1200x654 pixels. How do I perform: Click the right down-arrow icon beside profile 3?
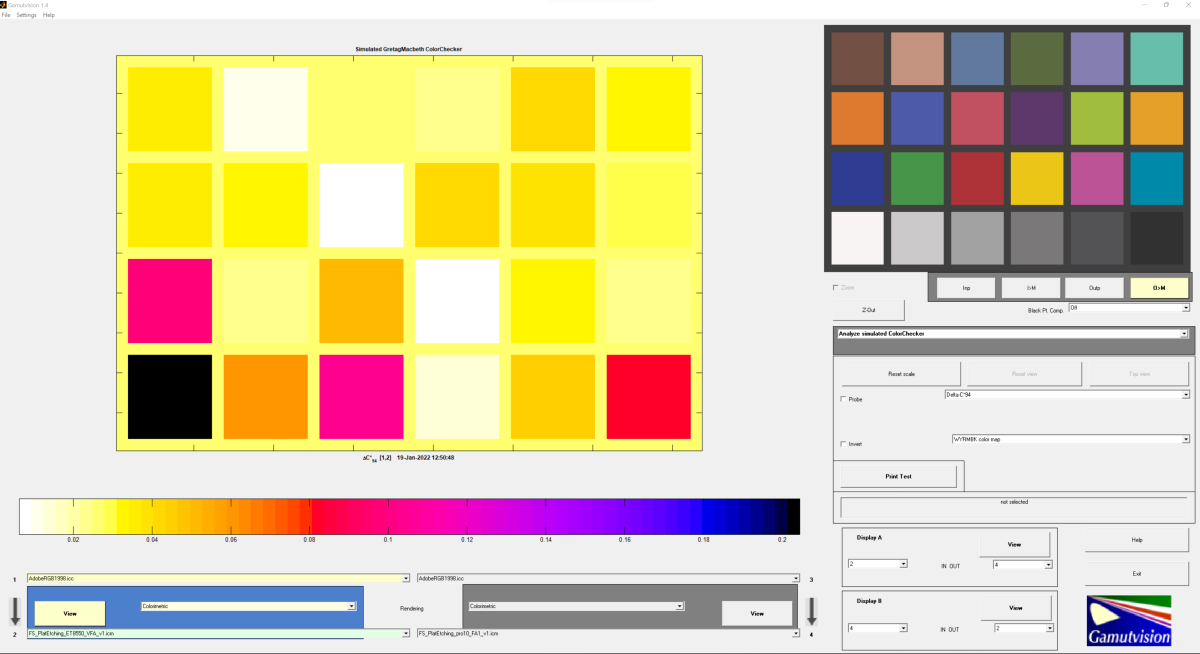coord(812,609)
